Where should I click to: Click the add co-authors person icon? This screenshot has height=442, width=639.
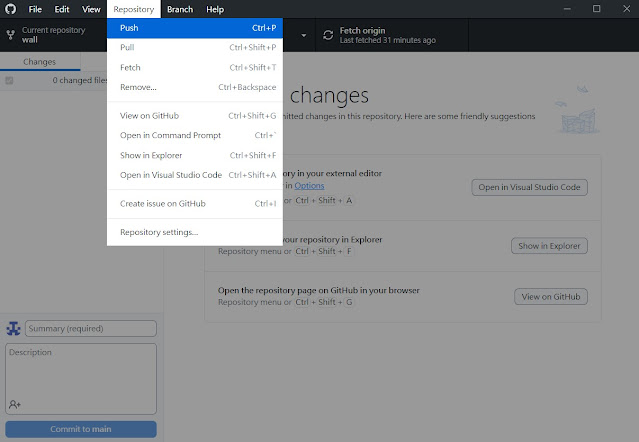[x=15, y=404]
